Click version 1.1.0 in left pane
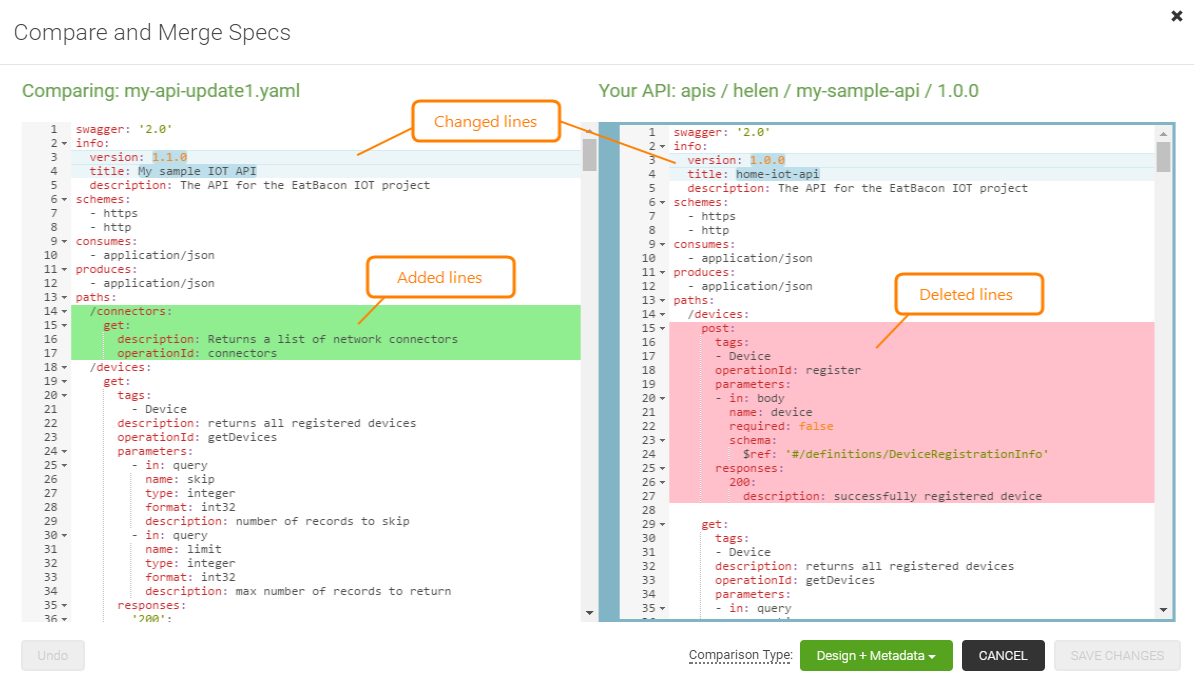 169,158
